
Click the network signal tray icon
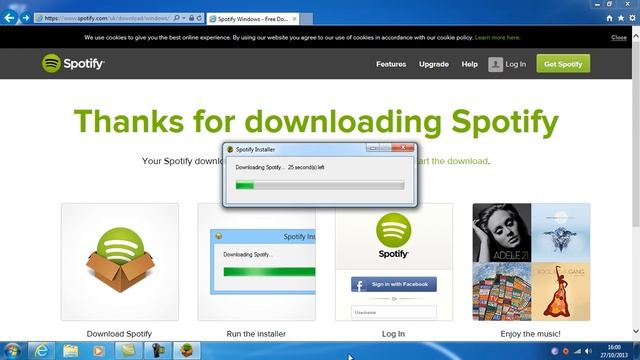pos(577,351)
